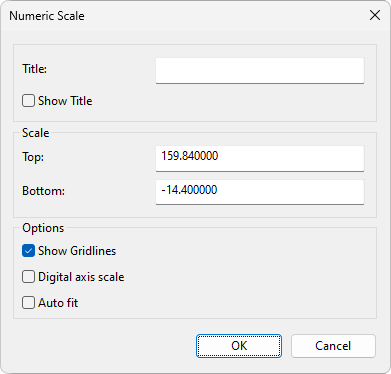The height and width of the screenshot is (374, 391).
Task: Click into the Title text field
Action: 260,70
